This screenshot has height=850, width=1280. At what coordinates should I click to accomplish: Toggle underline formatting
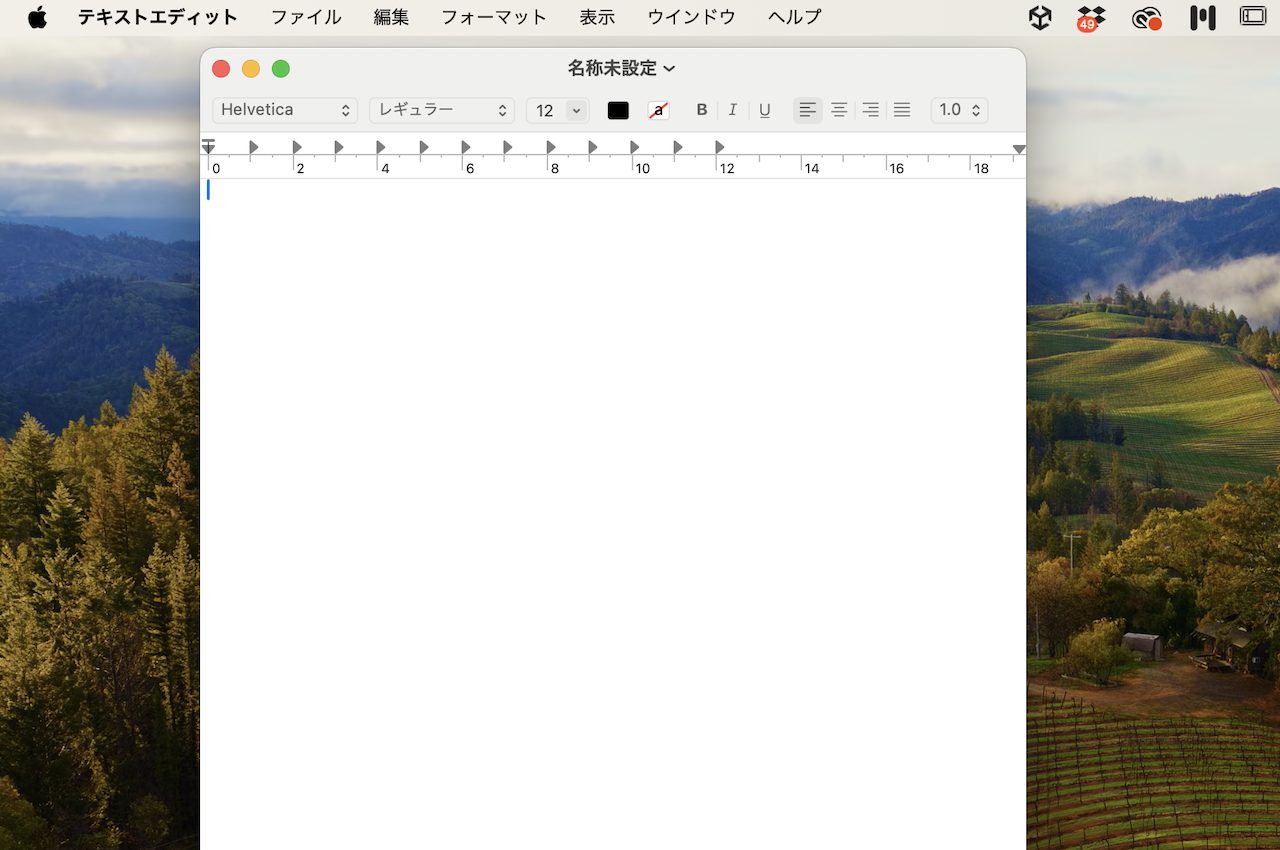pyautogui.click(x=765, y=110)
